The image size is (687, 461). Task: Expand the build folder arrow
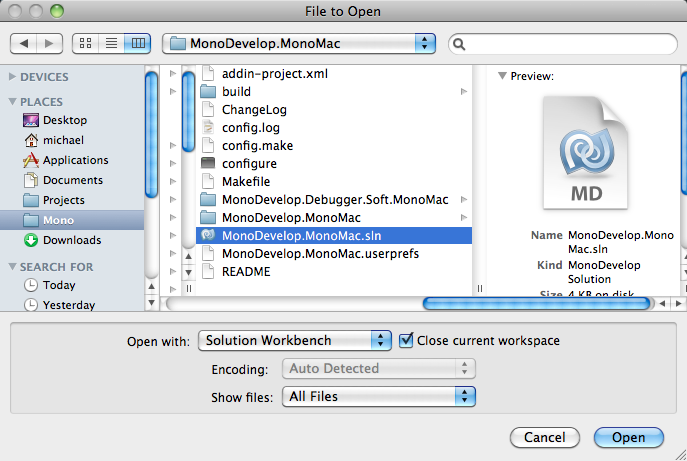point(464,92)
